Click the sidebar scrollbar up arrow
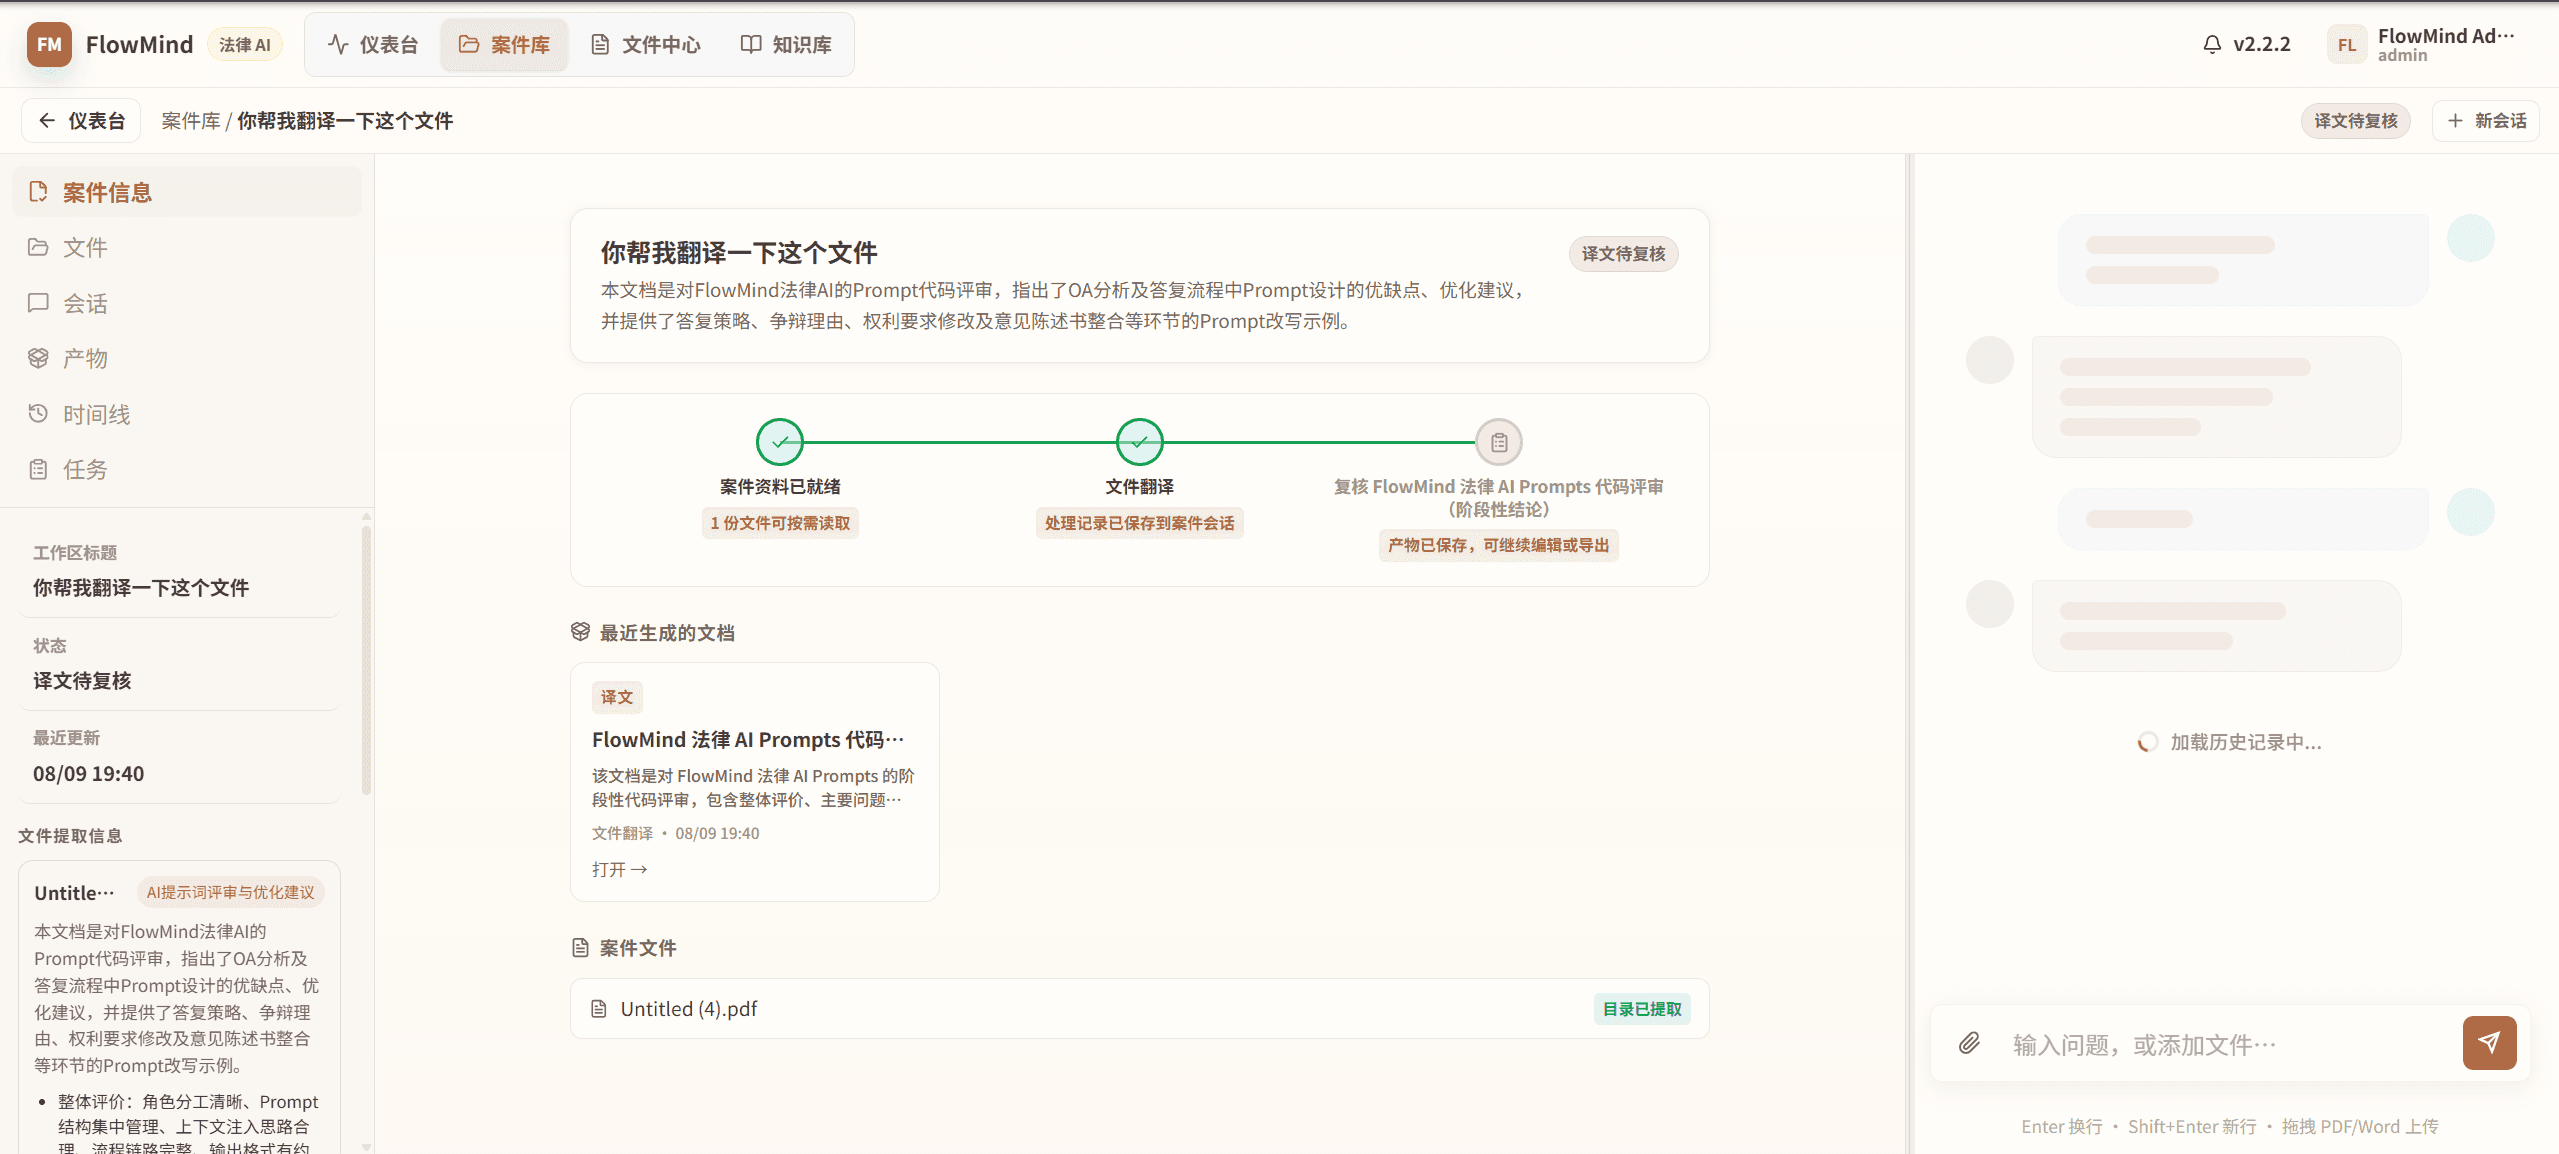2559x1154 pixels. coord(366,517)
